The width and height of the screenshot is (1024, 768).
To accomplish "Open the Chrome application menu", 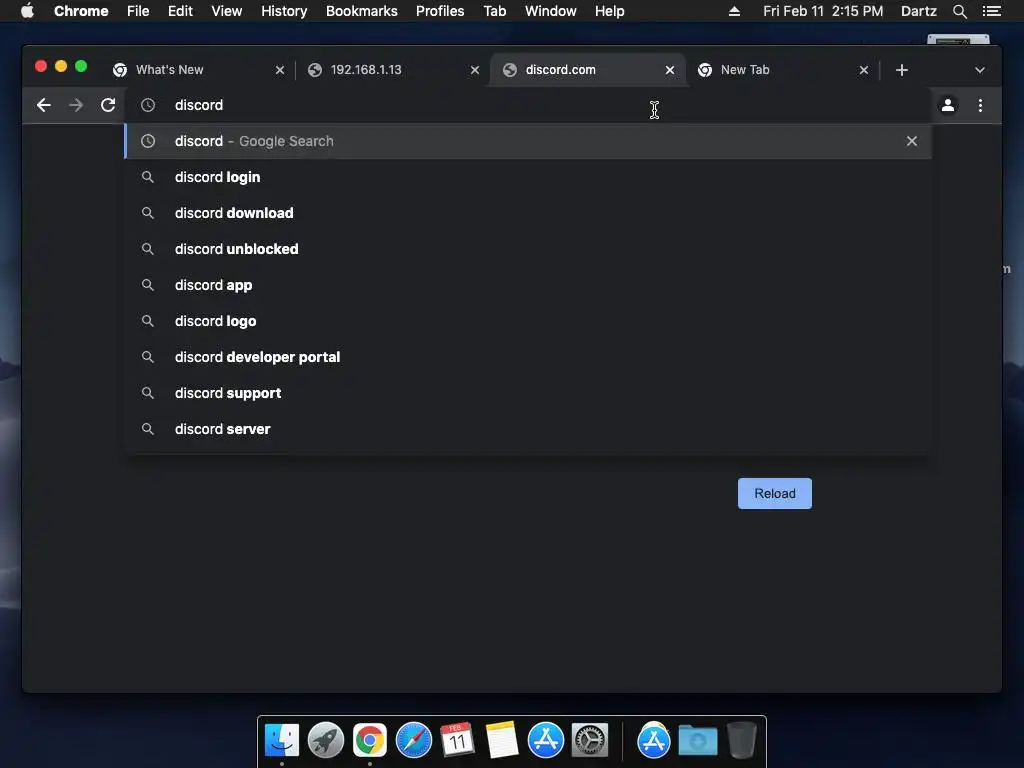I will click(81, 11).
